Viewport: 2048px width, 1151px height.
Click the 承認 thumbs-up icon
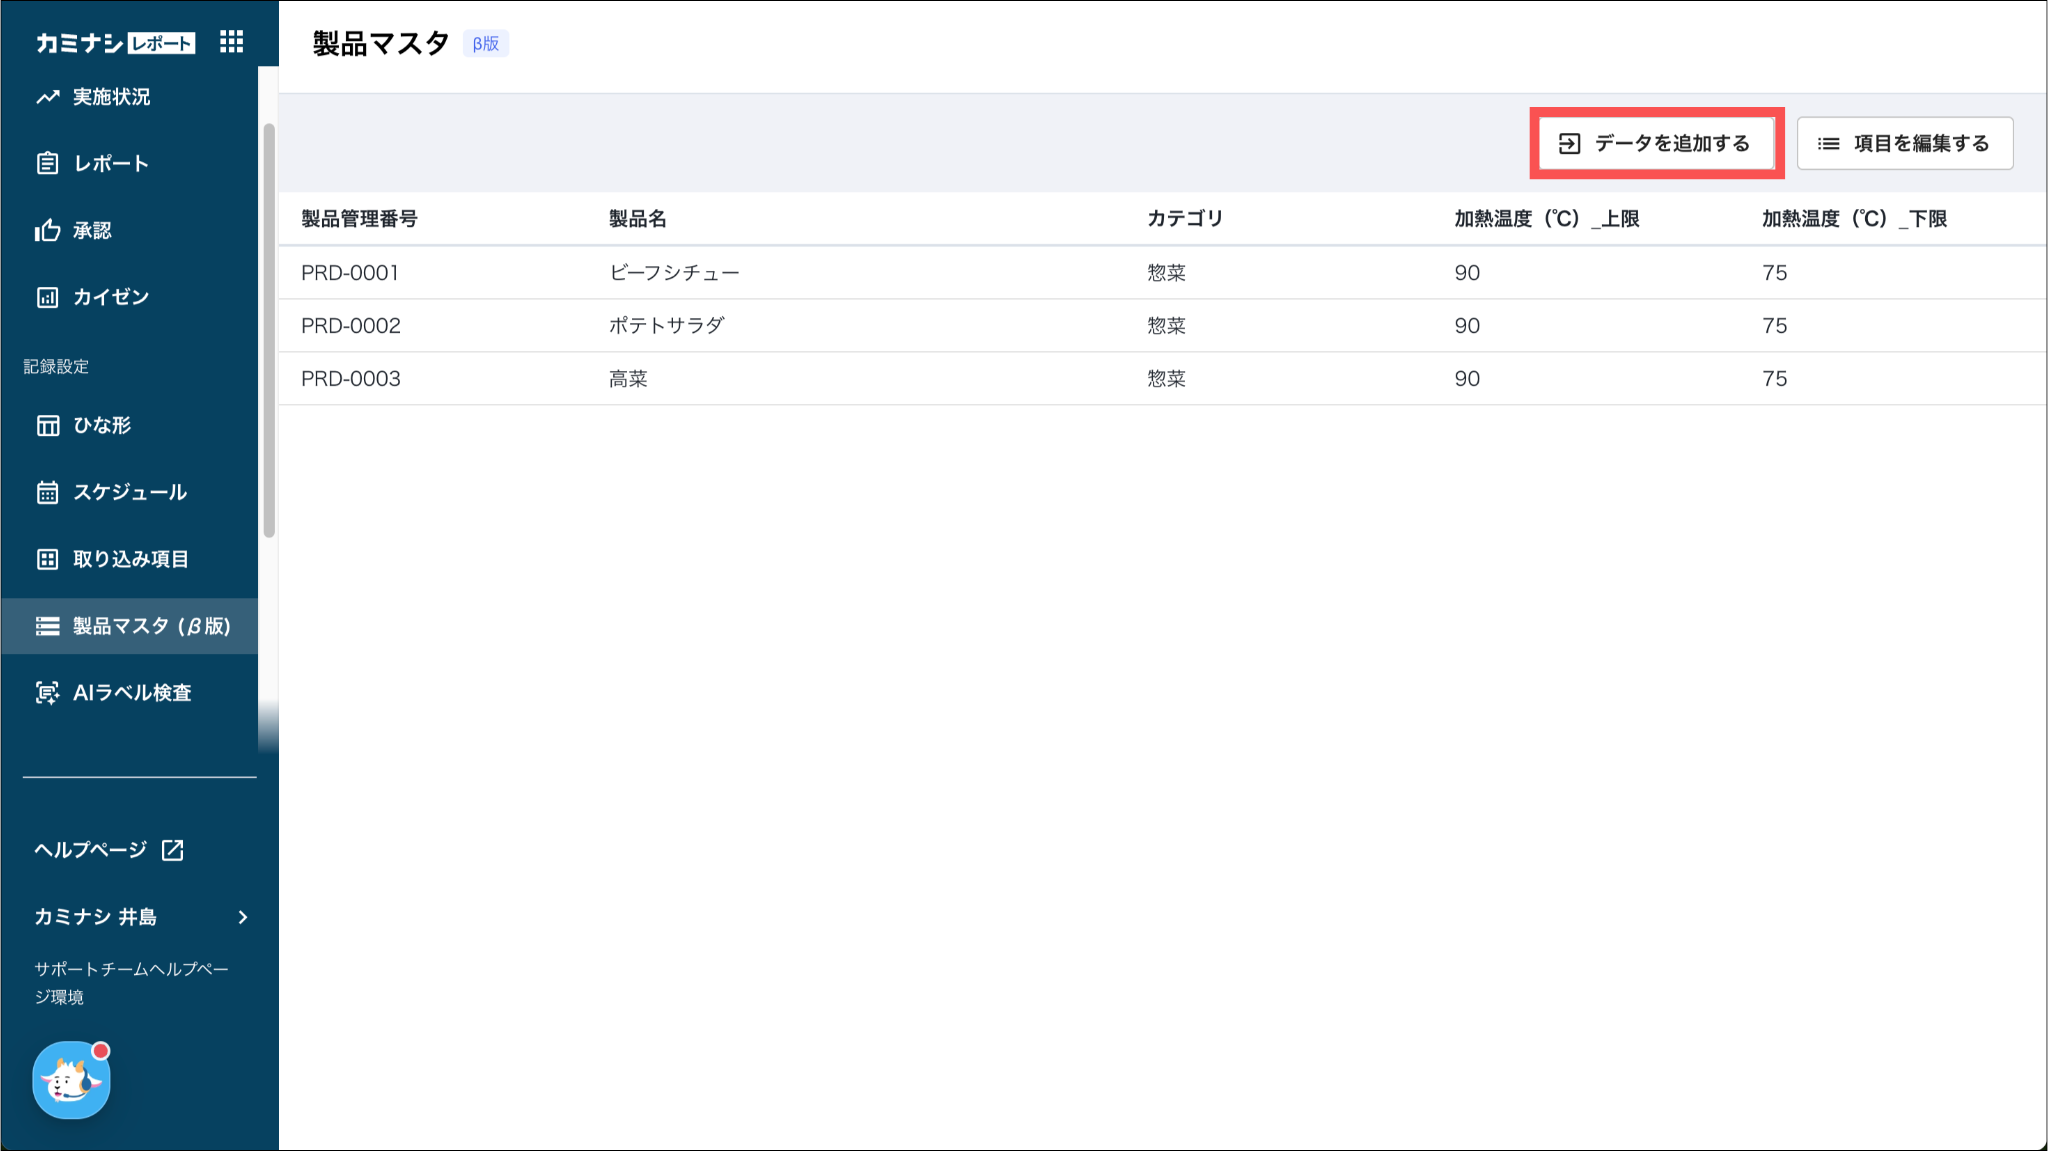click(48, 231)
